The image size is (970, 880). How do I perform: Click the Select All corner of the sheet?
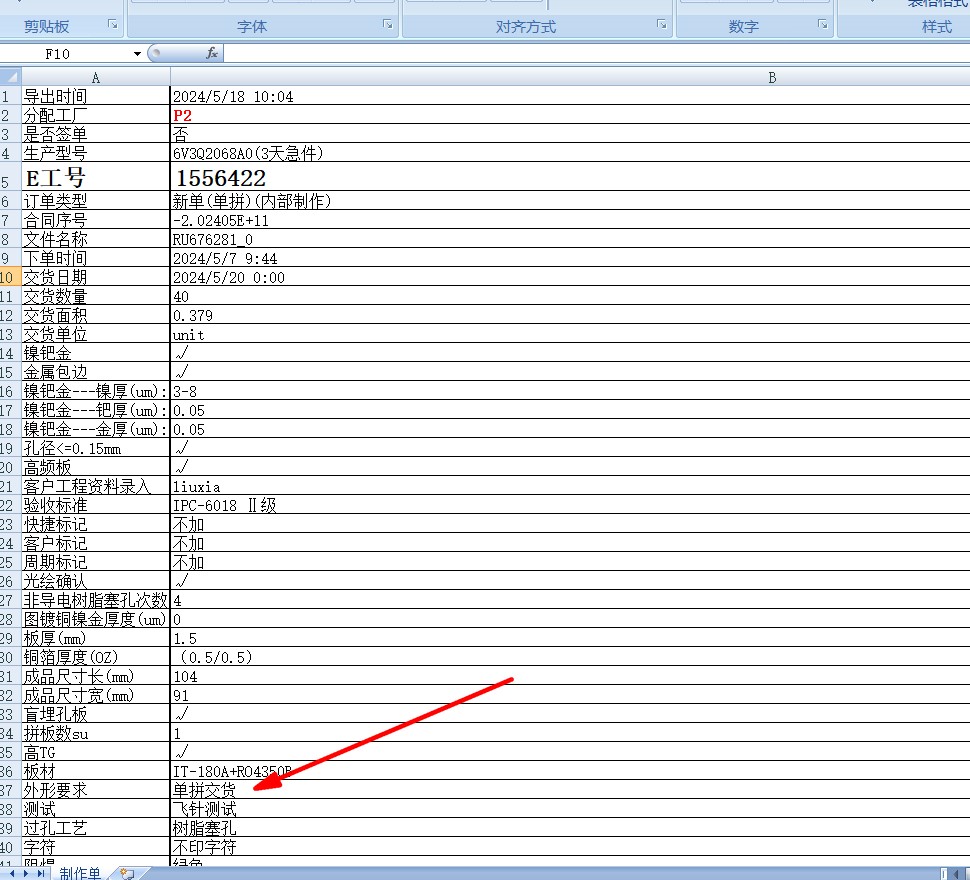coord(10,77)
